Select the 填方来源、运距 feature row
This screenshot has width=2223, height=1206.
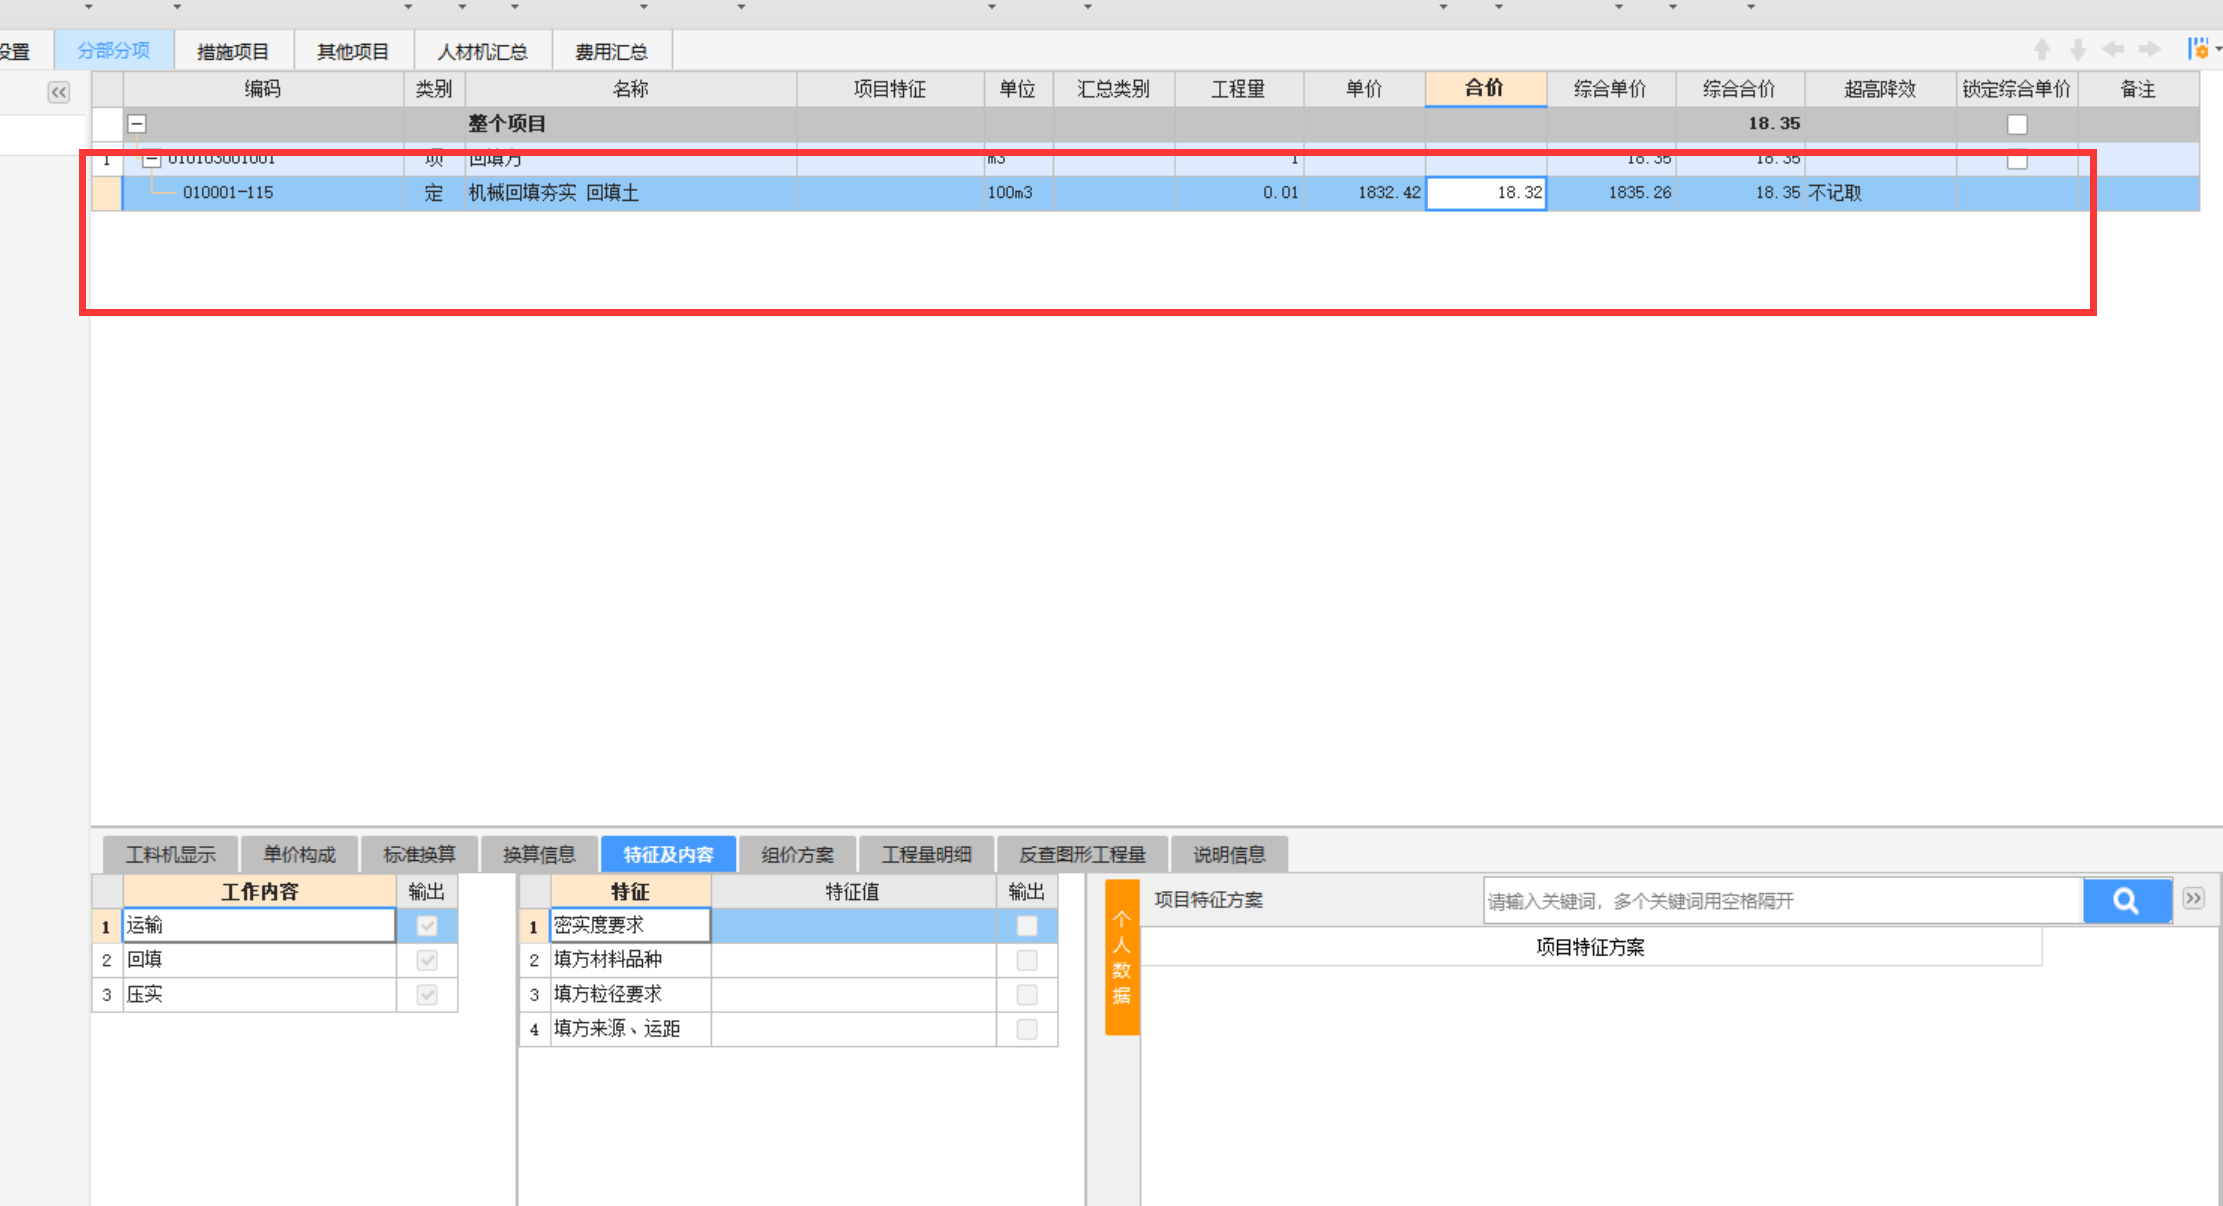pyautogui.click(x=630, y=1029)
